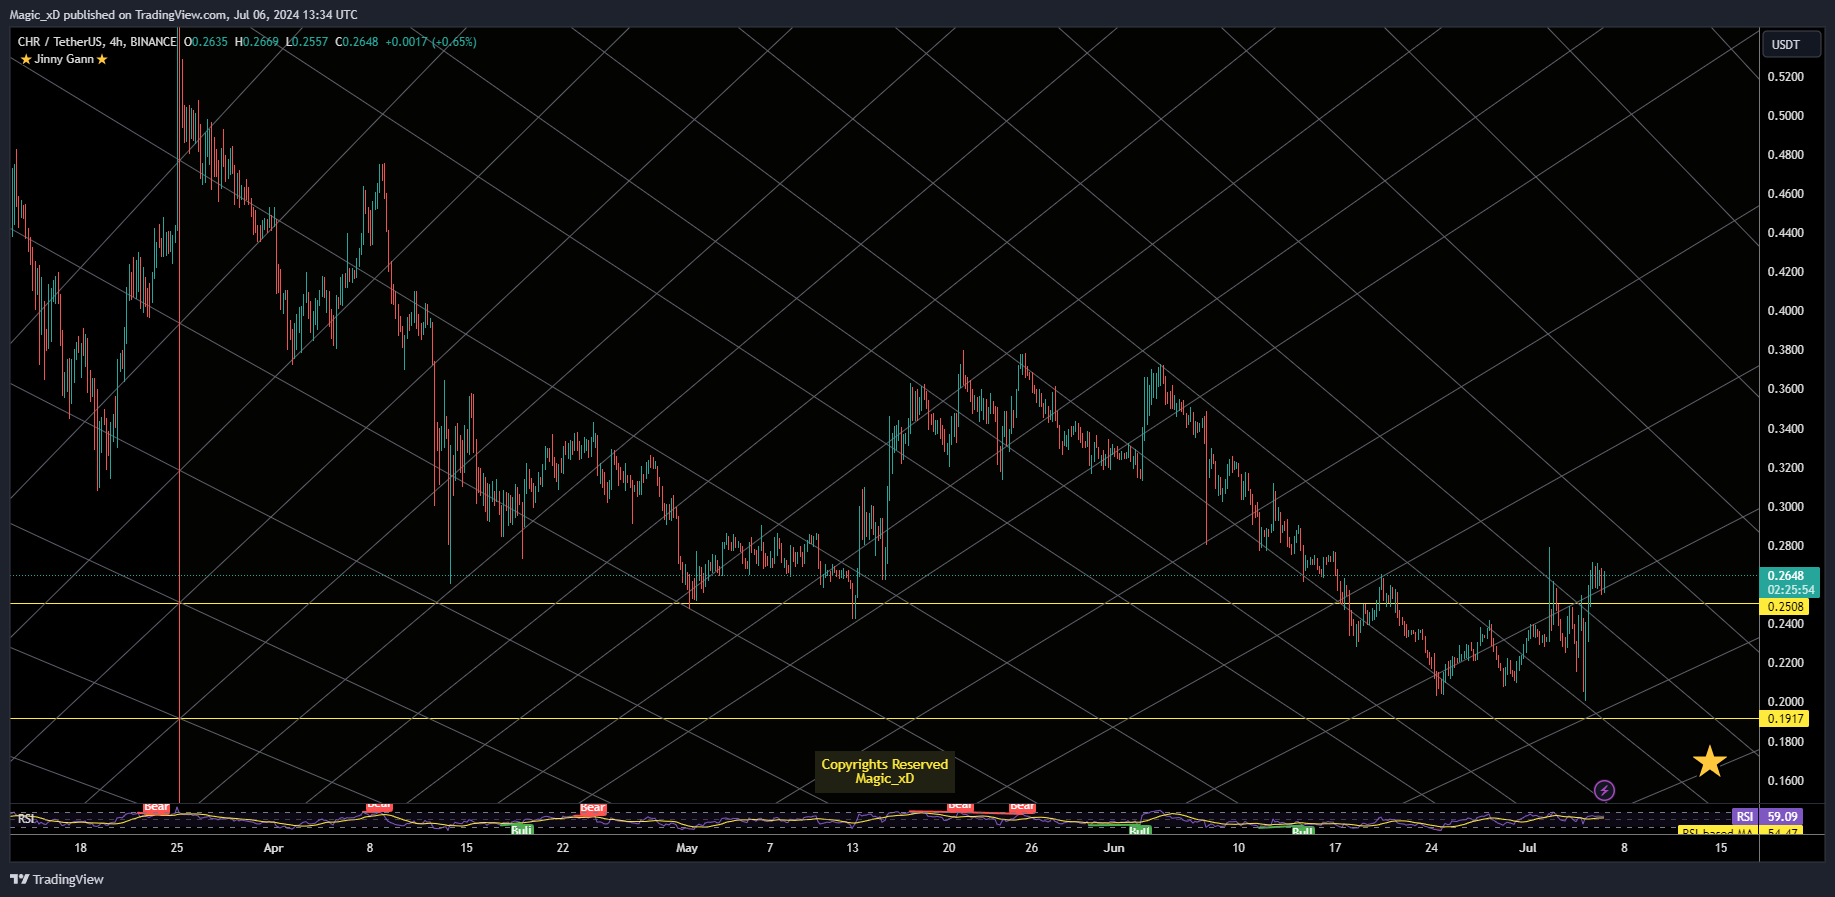Click the 0.5000 price axis label
The height and width of the screenshot is (897, 1835).
[x=1785, y=116]
